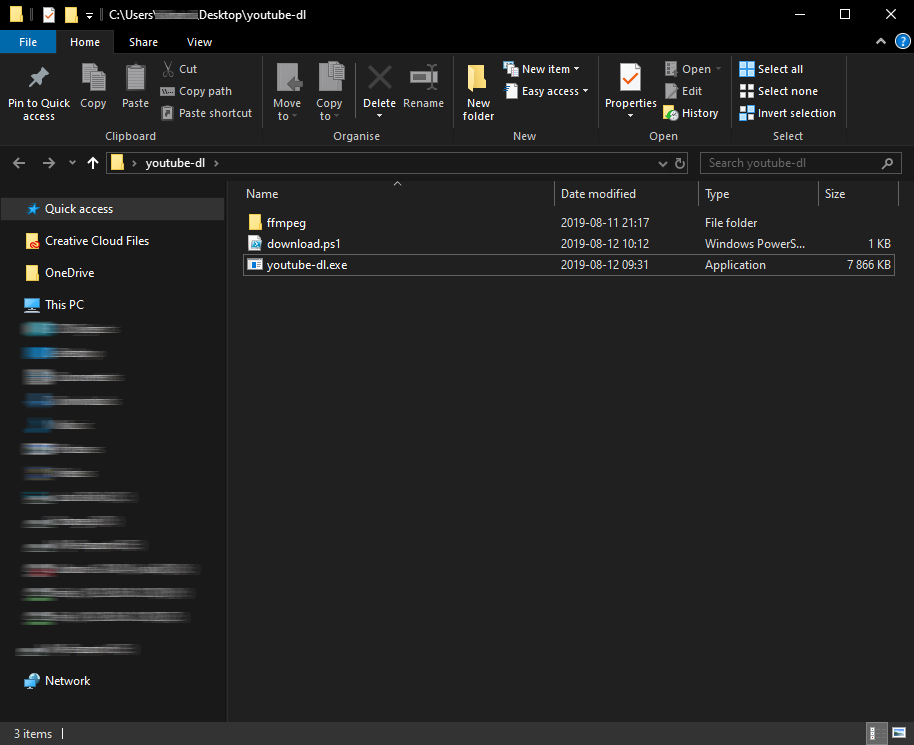Select the download.ps1 file
This screenshot has width=914, height=745.
point(304,244)
